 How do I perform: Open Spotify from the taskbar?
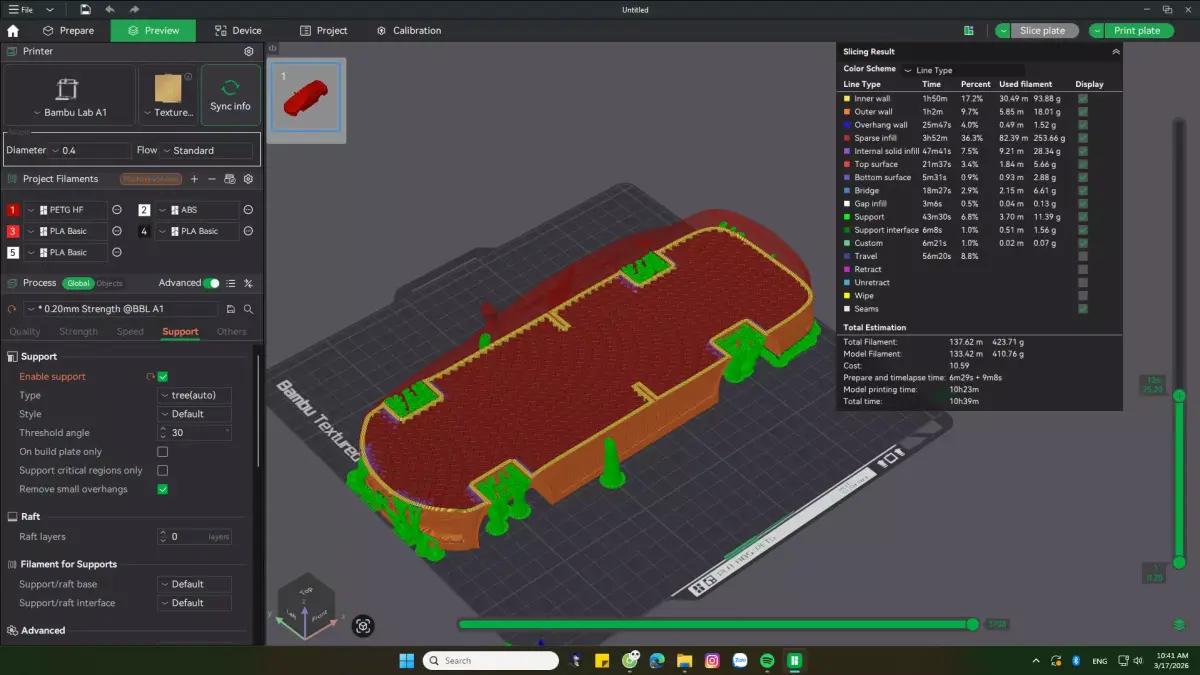point(767,660)
